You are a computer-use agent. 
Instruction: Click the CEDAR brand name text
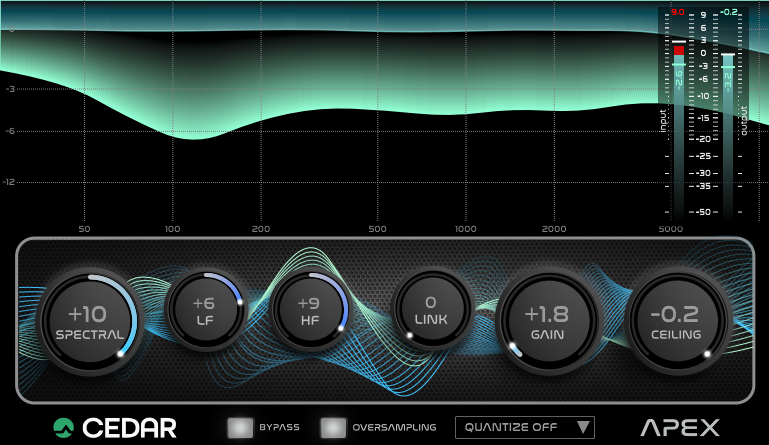pos(130,428)
